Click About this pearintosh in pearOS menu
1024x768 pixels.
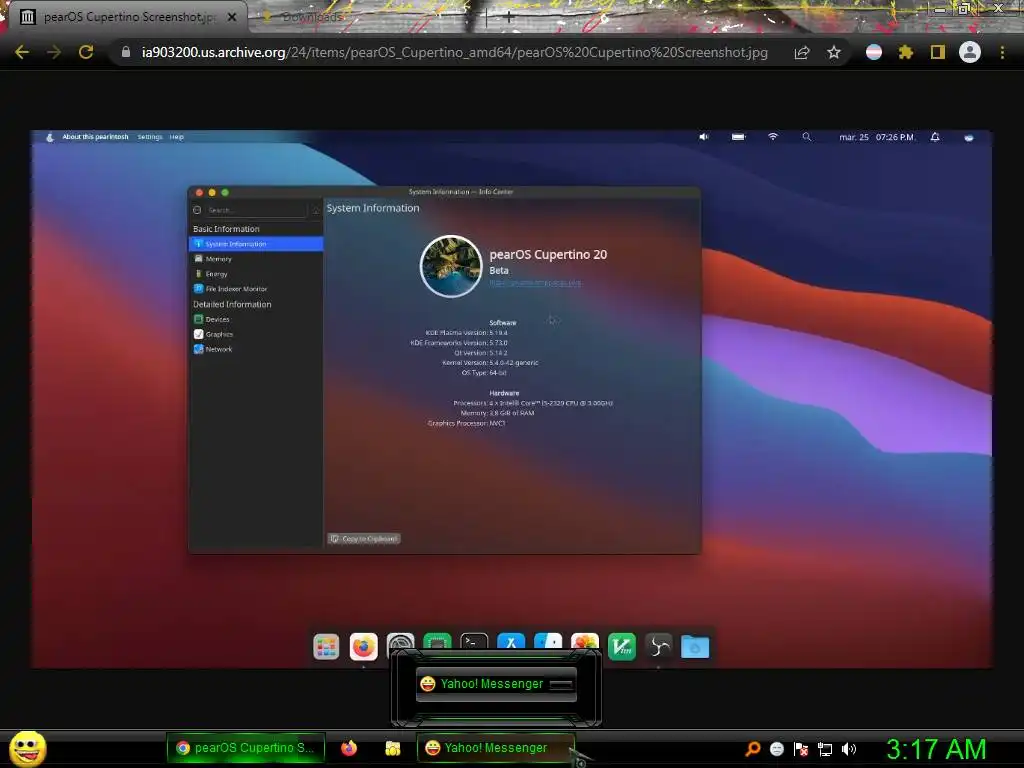(x=95, y=136)
